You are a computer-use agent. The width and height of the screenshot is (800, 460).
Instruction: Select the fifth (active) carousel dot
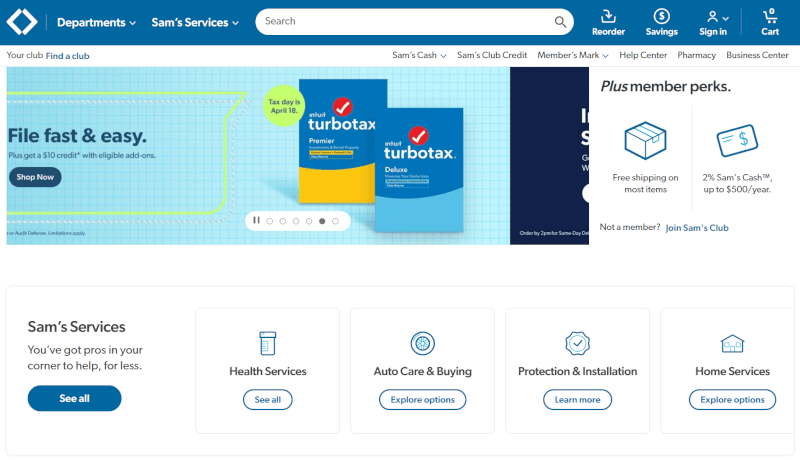tap(322, 221)
